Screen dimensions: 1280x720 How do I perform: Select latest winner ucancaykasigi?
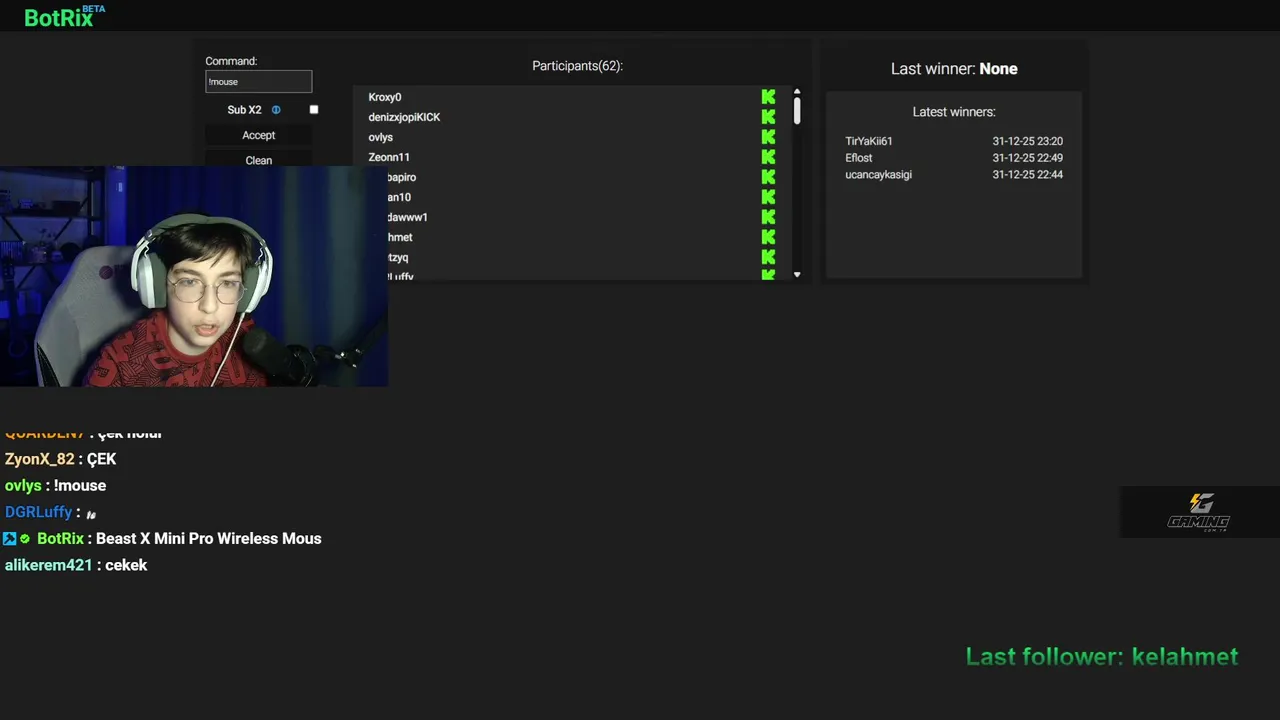pos(878,174)
